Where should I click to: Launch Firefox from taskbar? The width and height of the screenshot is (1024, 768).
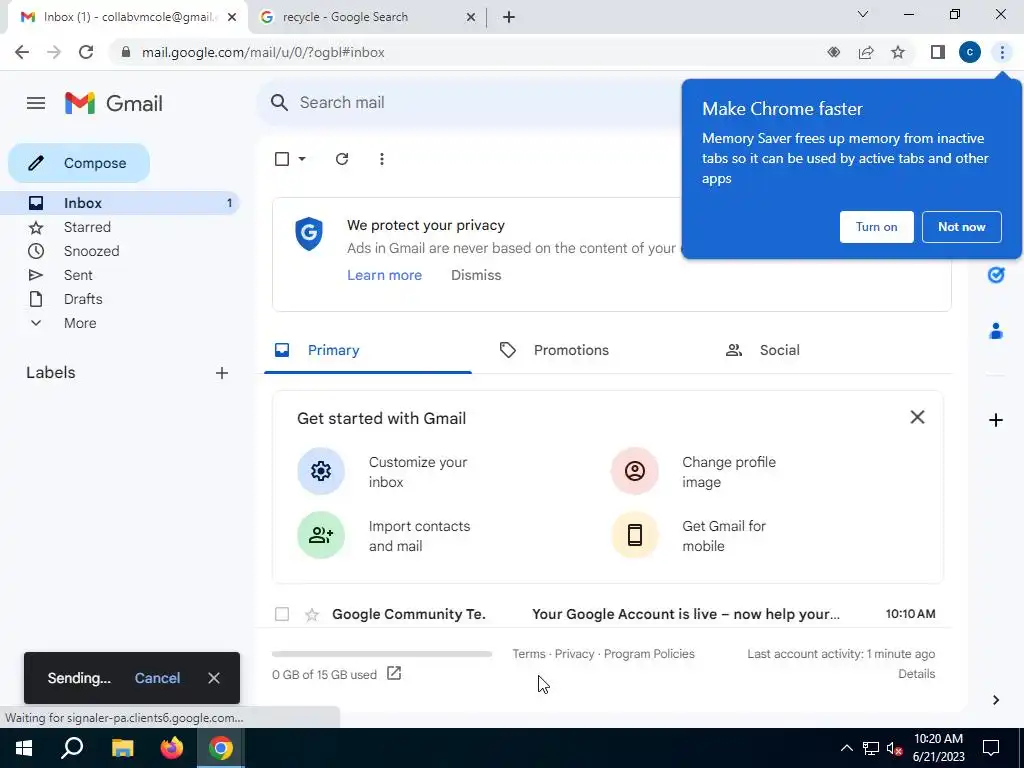coord(172,748)
